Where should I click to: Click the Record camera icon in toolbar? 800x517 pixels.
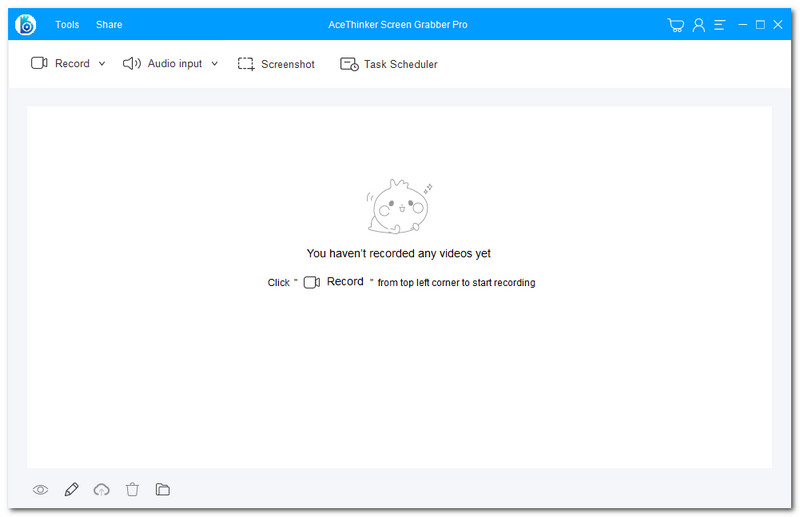(x=39, y=63)
